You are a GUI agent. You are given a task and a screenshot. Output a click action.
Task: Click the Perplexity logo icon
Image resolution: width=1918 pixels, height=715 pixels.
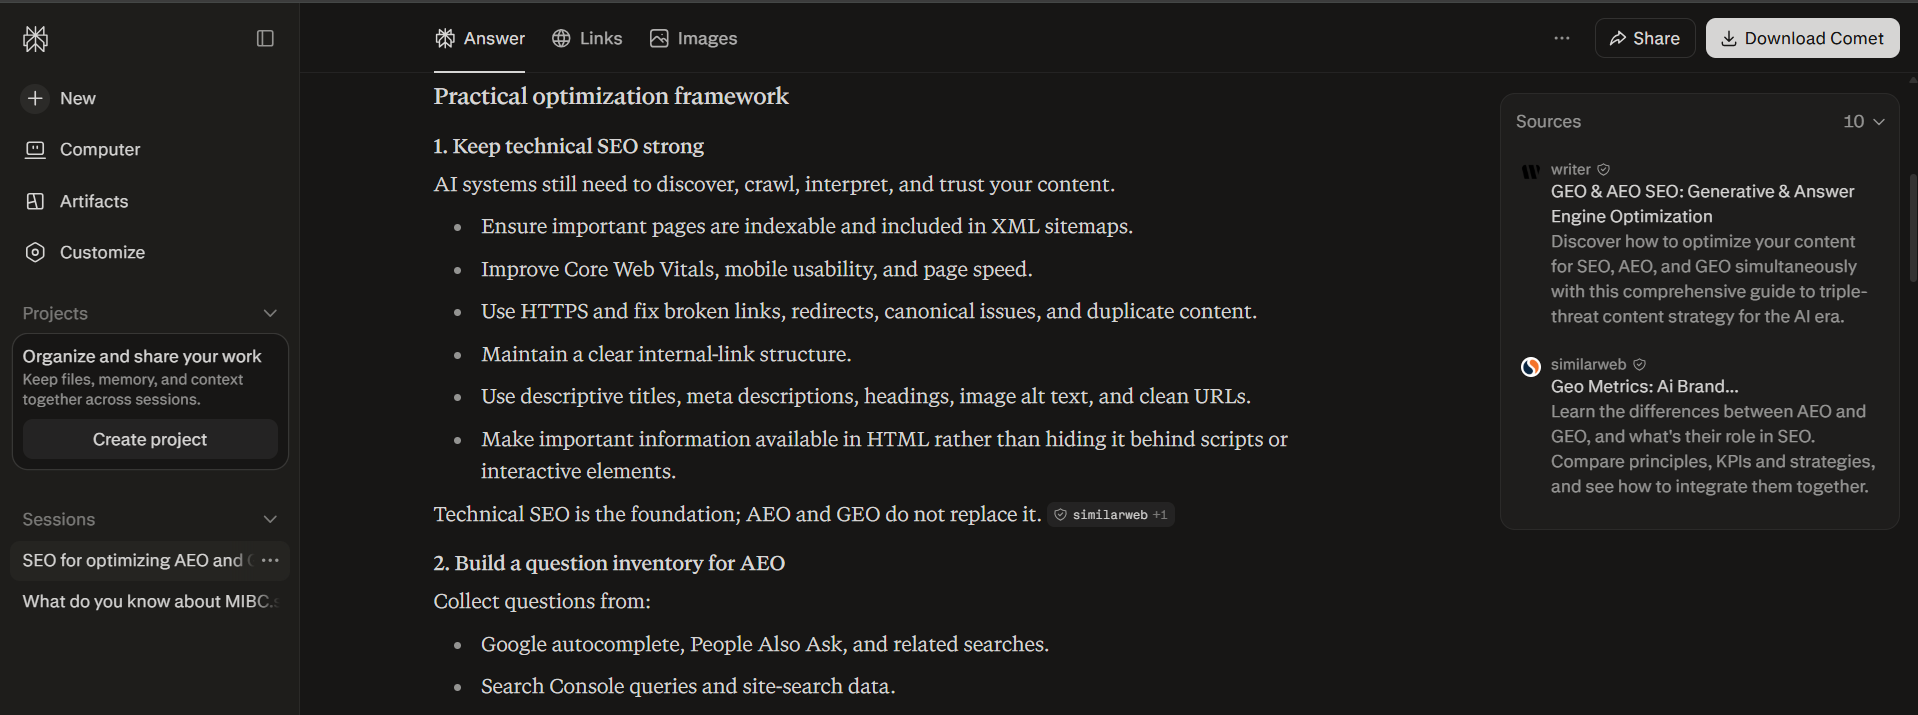point(36,39)
